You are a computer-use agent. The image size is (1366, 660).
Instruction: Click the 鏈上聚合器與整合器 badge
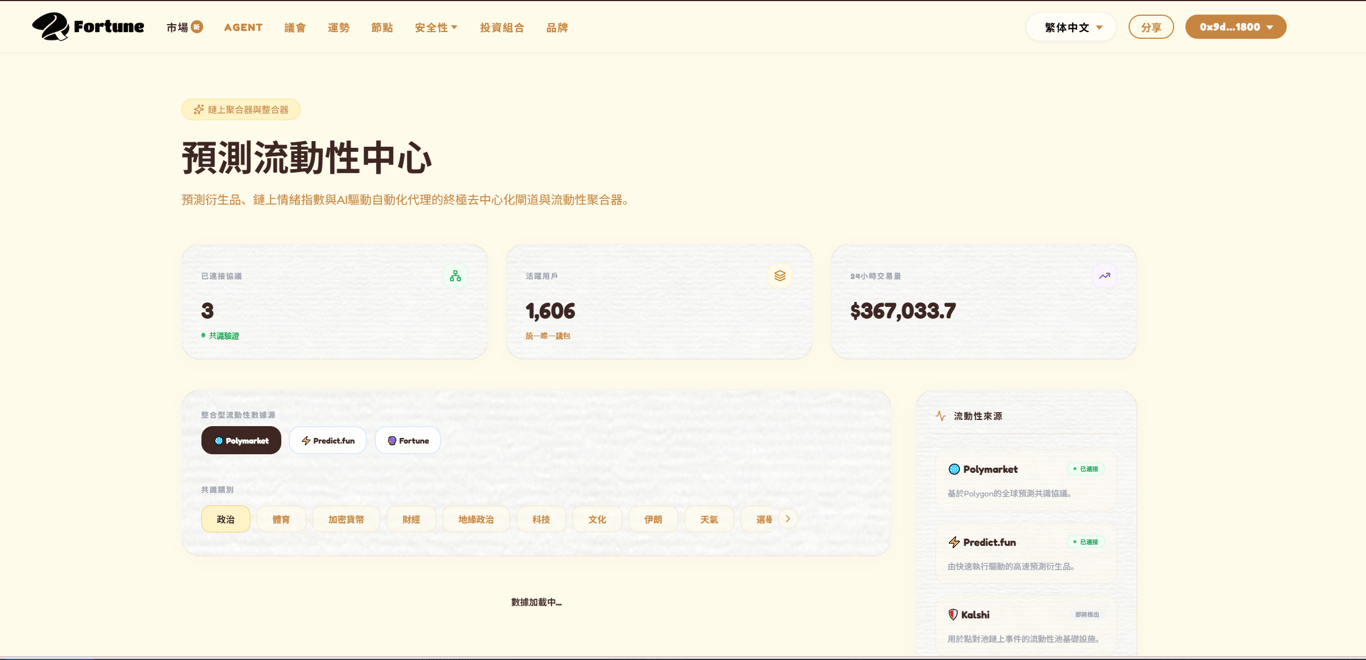(241, 110)
